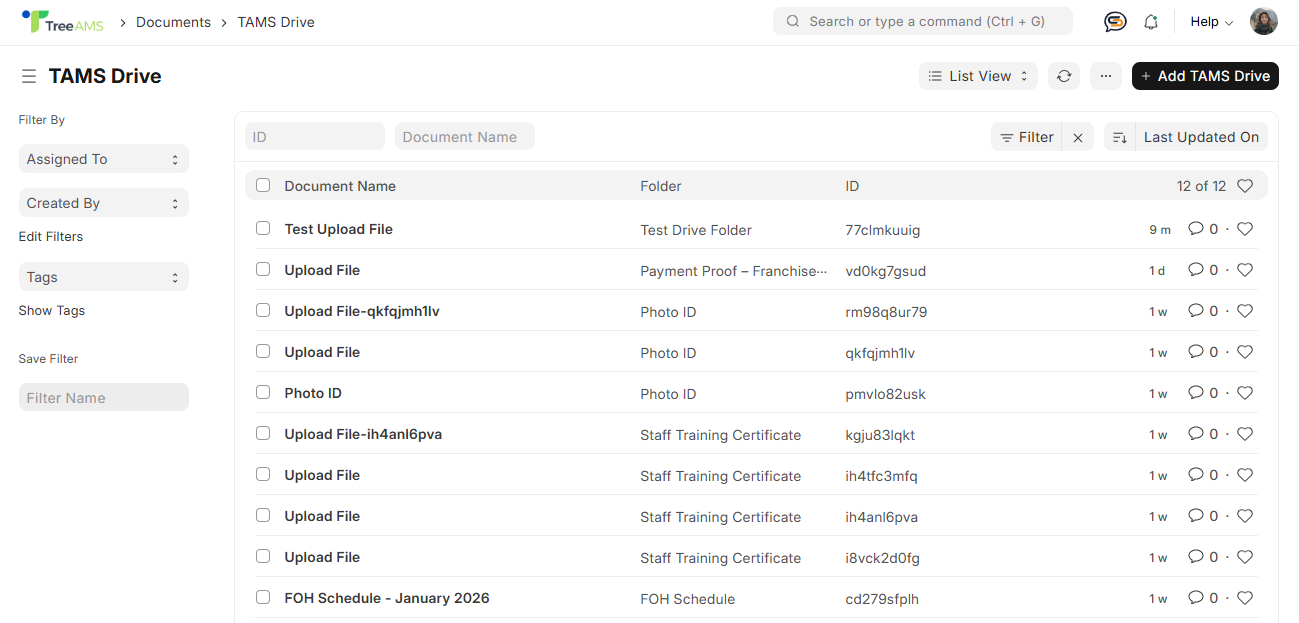The image size is (1299, 623).
Task: Go to Documents breadcrumb
Action: (173, 22)
